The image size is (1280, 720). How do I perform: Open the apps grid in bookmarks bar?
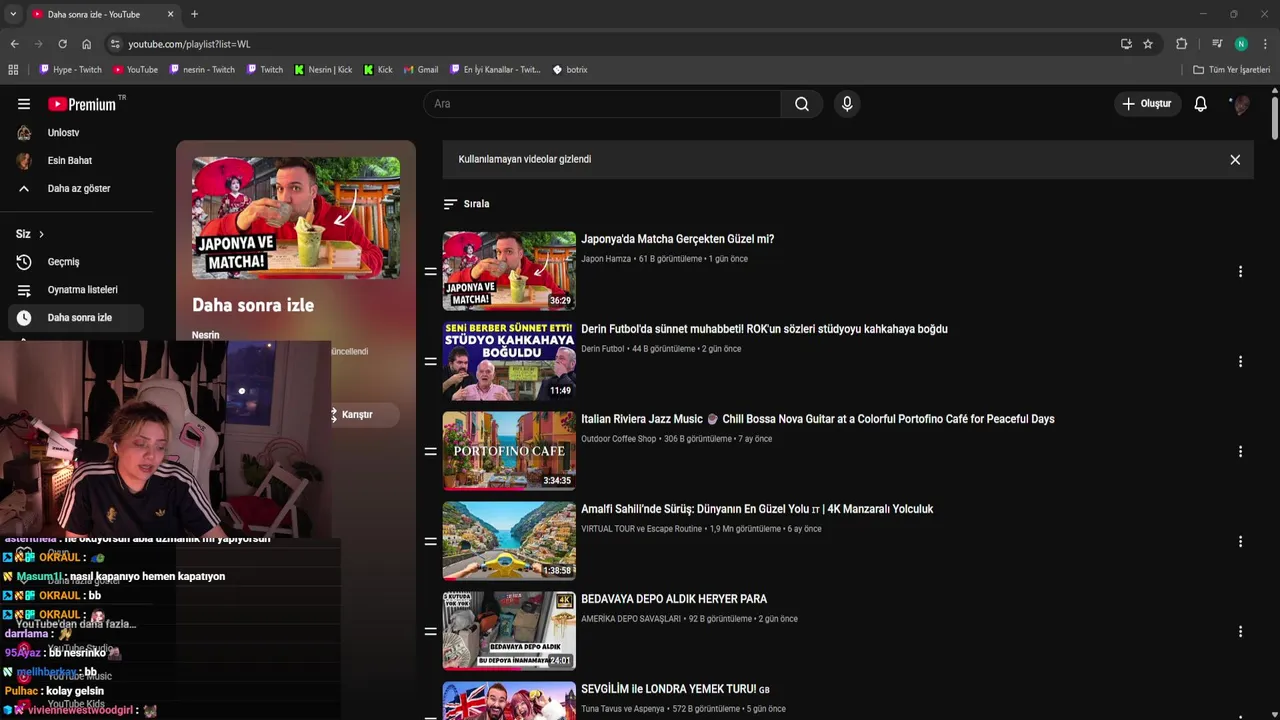click(13, 70)
